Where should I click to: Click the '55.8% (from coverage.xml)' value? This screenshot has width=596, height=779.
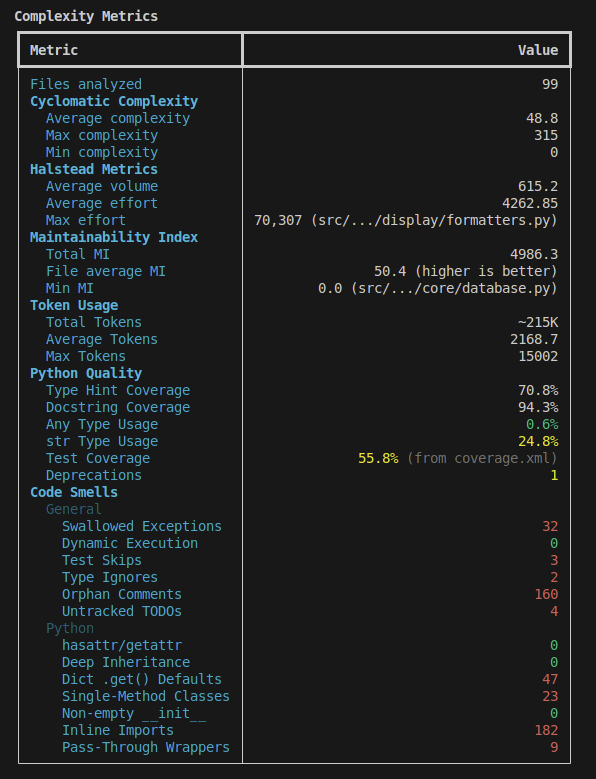(458, 459)
